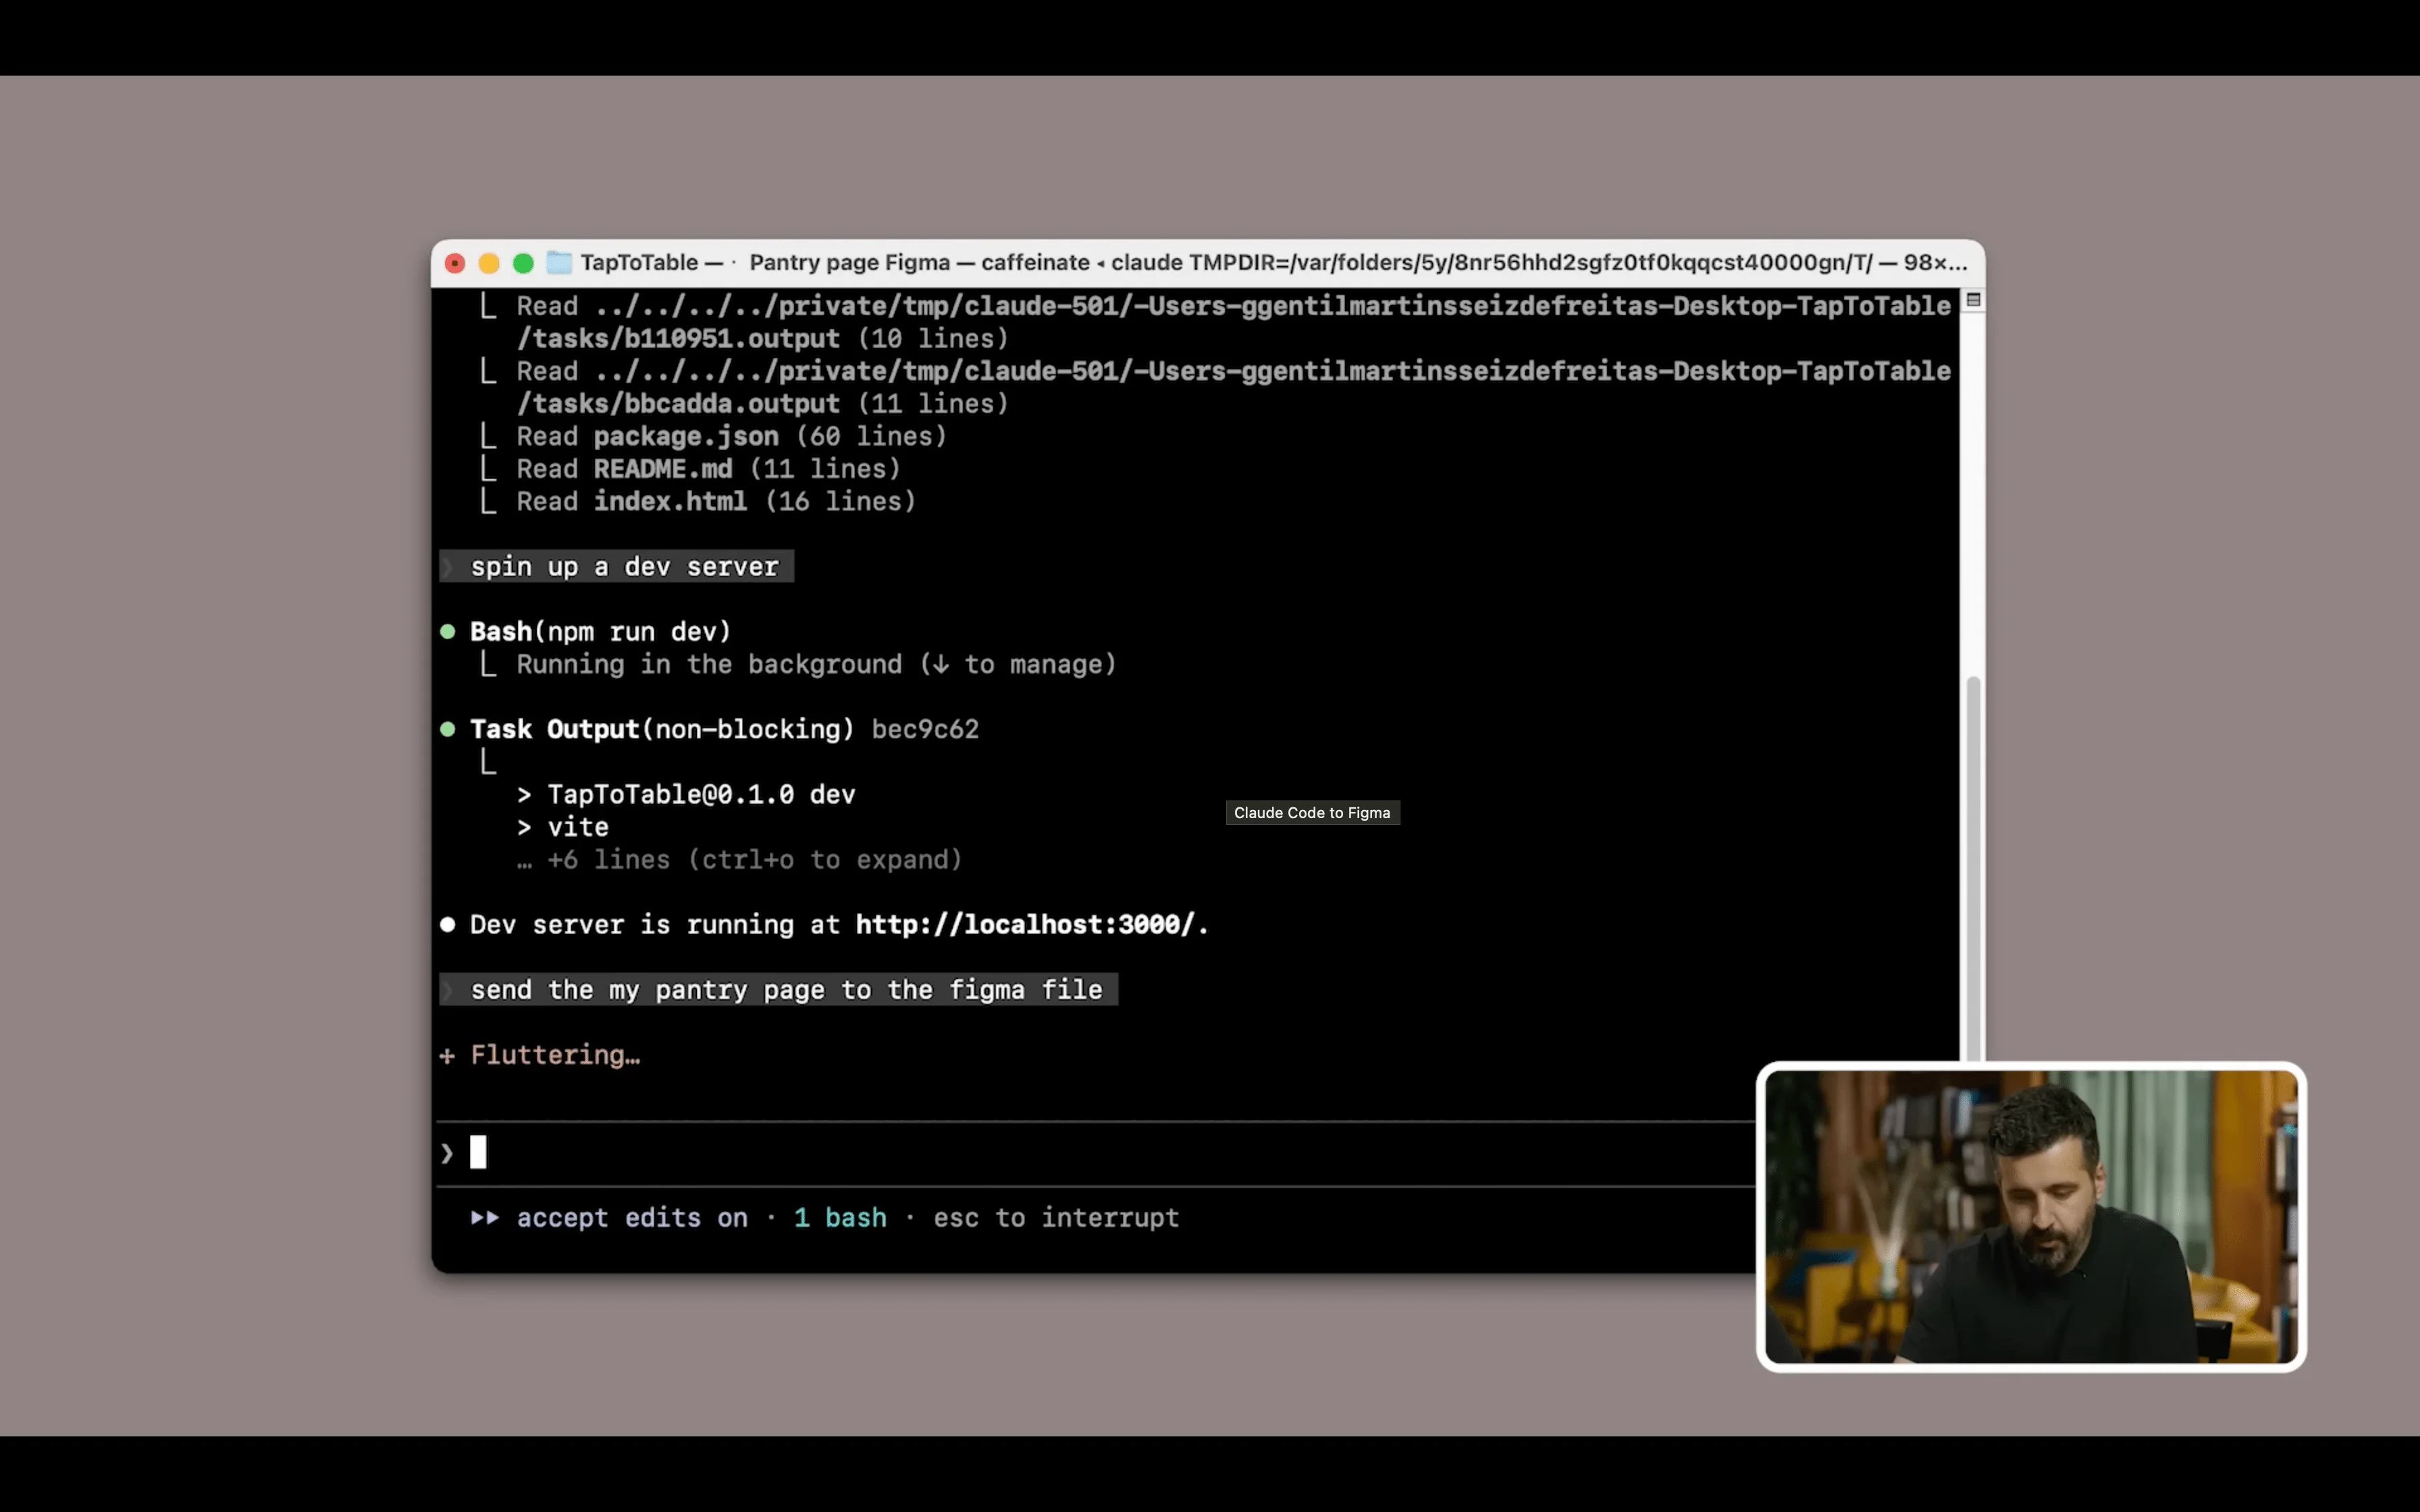Click the green bullet beside Bash(npm run dev)
Viewport: 2420px width, 1512px height.
point(448,632)
